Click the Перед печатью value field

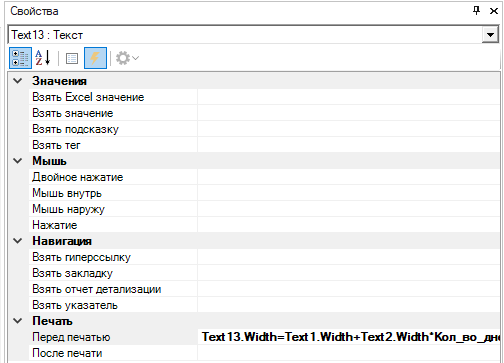(349, 337)
